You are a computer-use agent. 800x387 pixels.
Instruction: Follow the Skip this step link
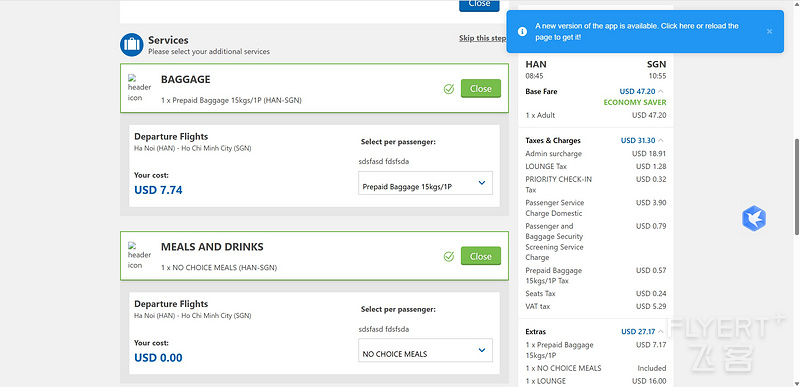coord(483,38)
